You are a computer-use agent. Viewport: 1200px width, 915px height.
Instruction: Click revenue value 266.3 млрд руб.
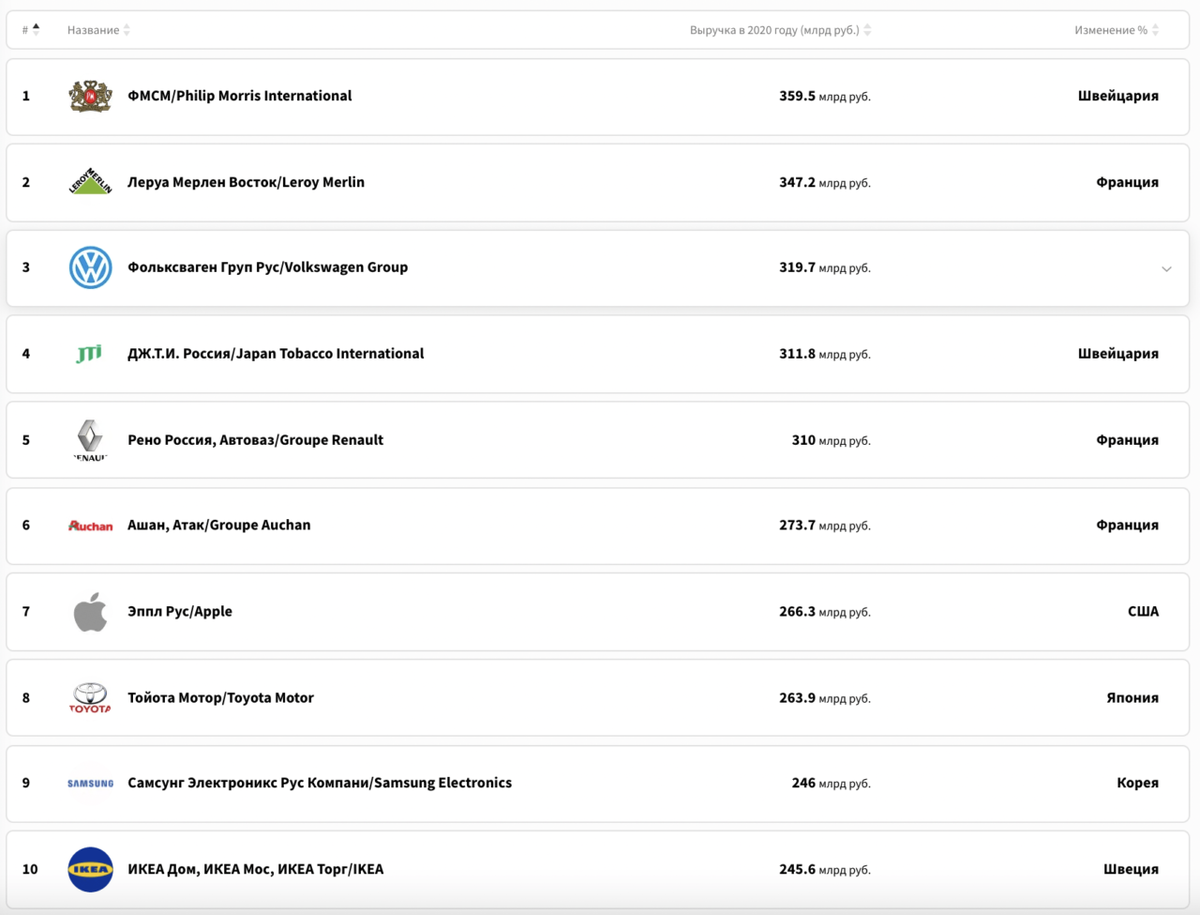pyautogui.click(x=825, y=611)
